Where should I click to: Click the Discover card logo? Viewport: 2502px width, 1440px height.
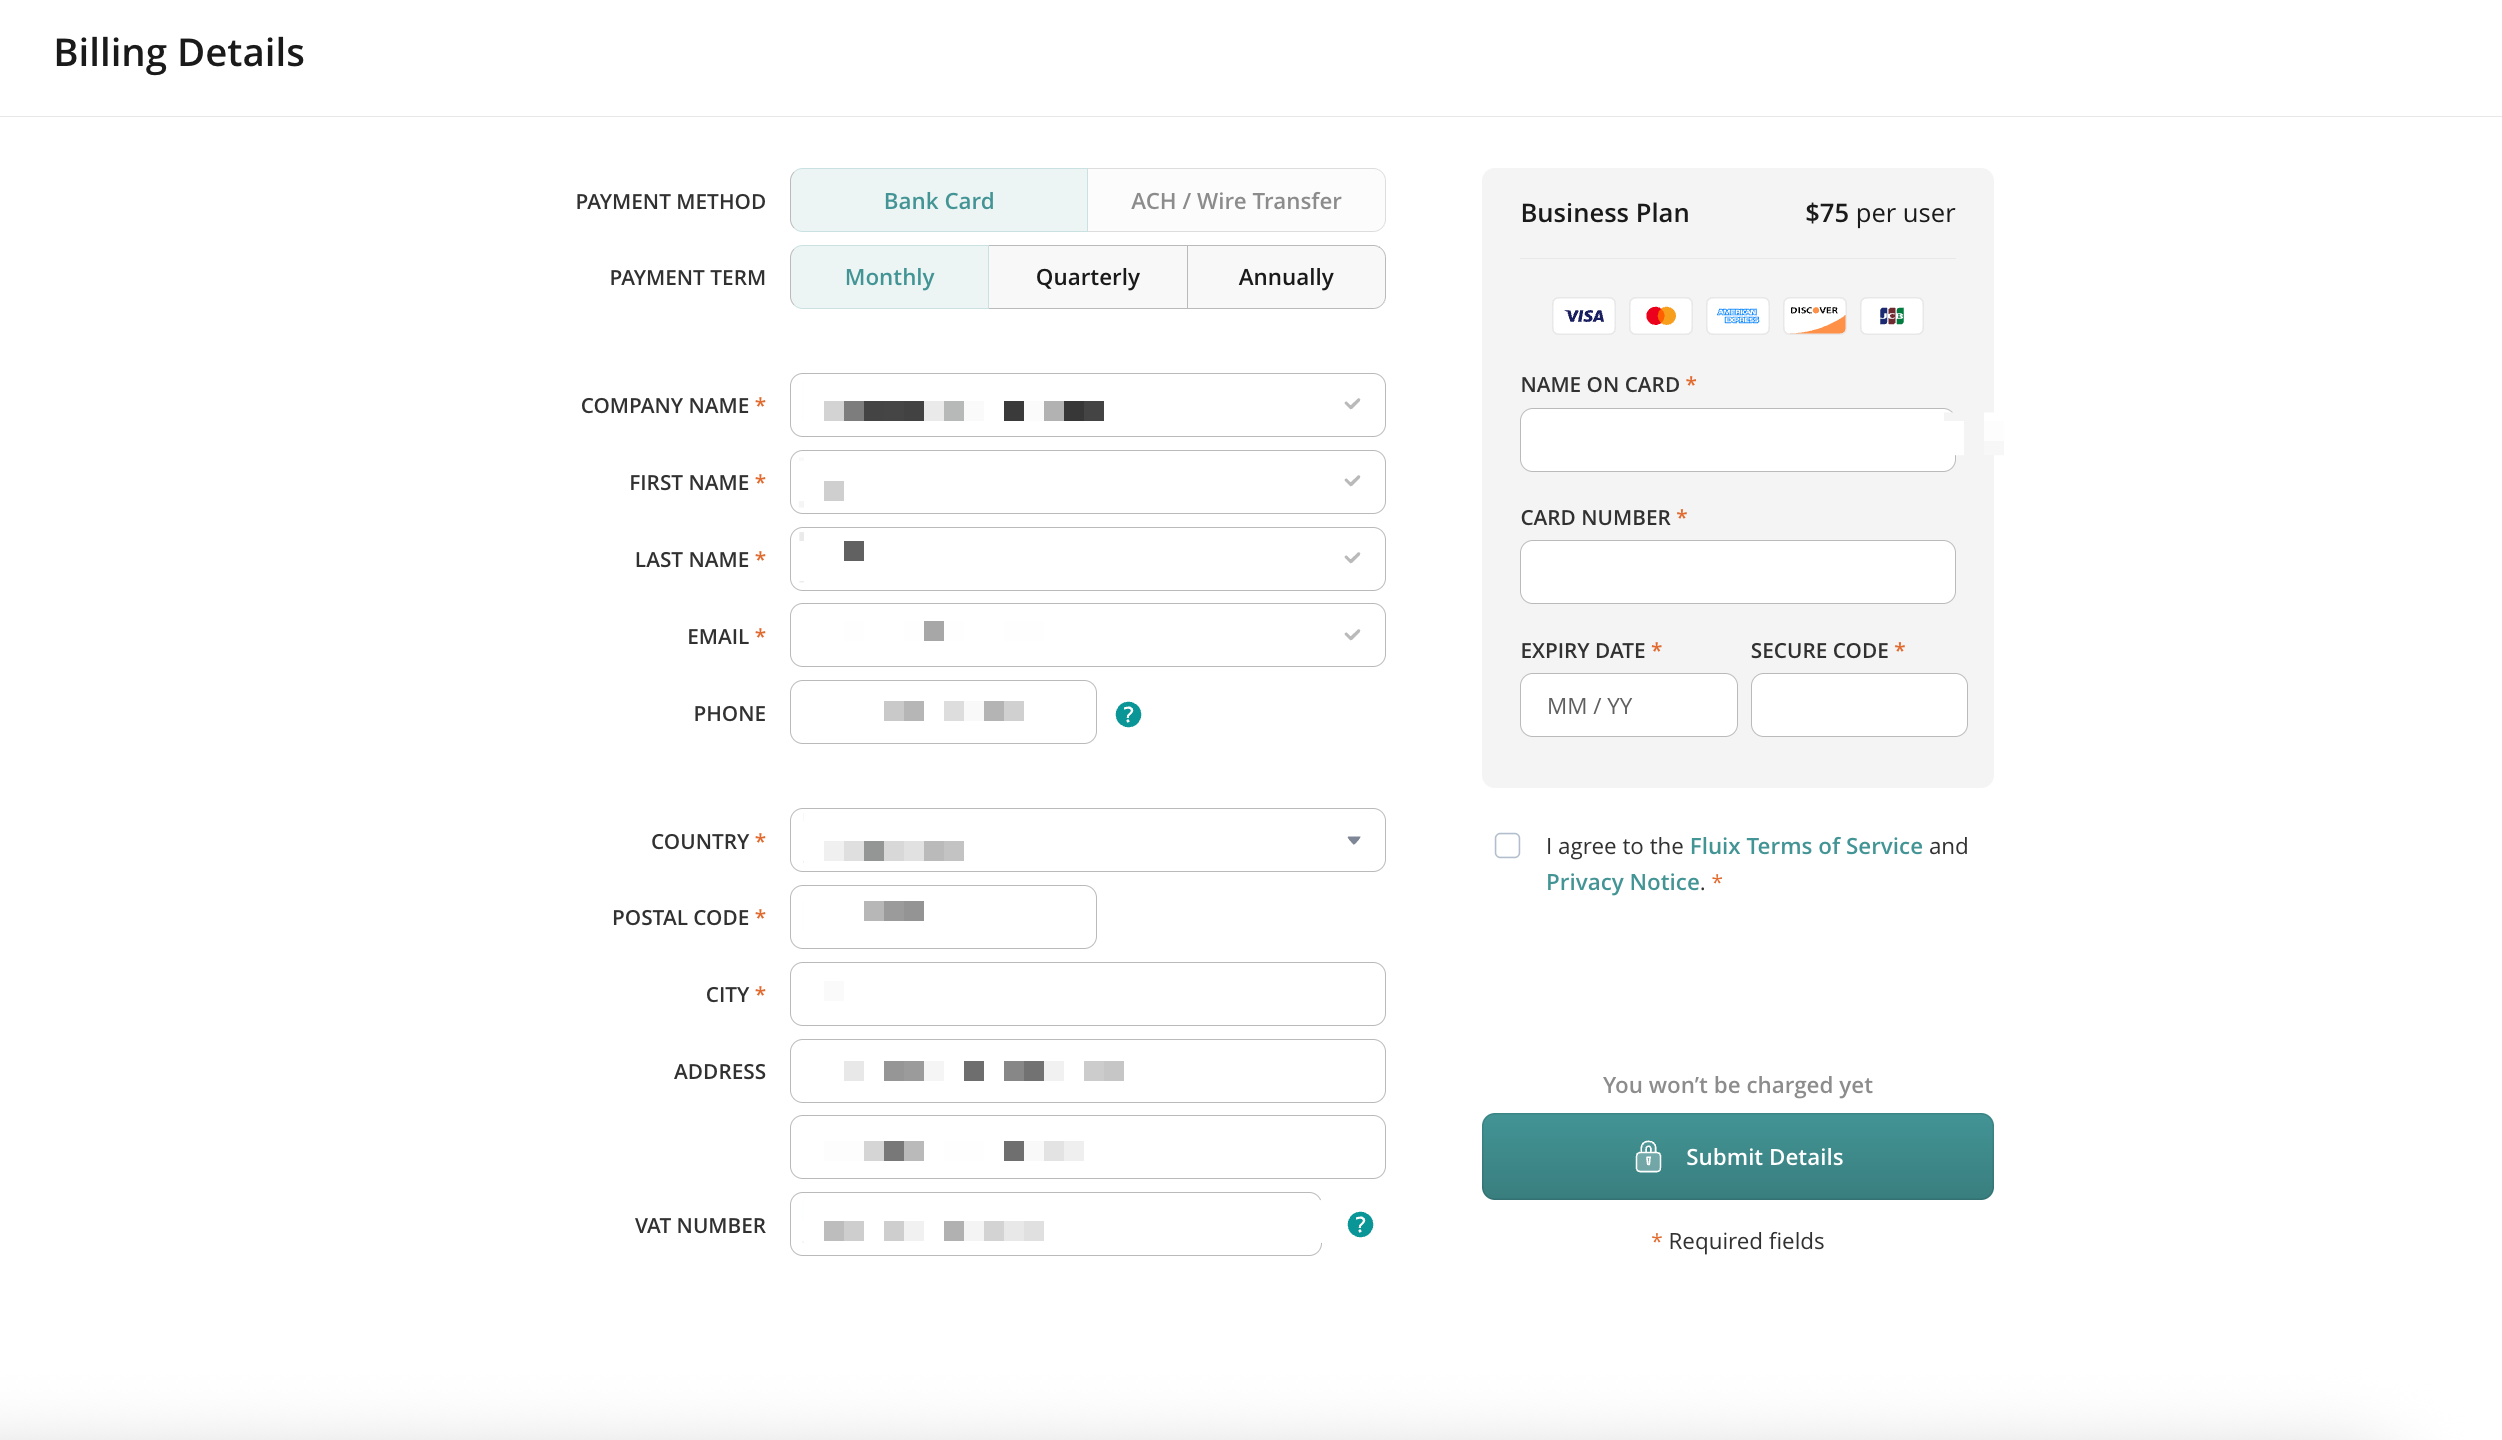point(1814,316)
